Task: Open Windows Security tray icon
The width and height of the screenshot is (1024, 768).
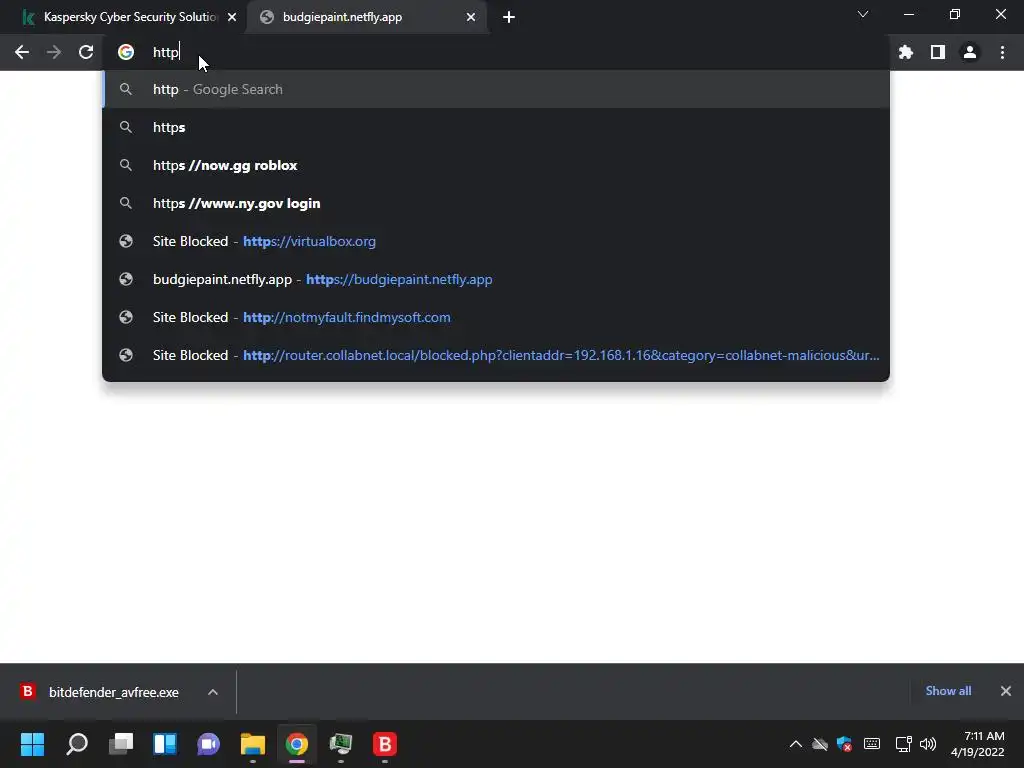Action: click(844, 744)
